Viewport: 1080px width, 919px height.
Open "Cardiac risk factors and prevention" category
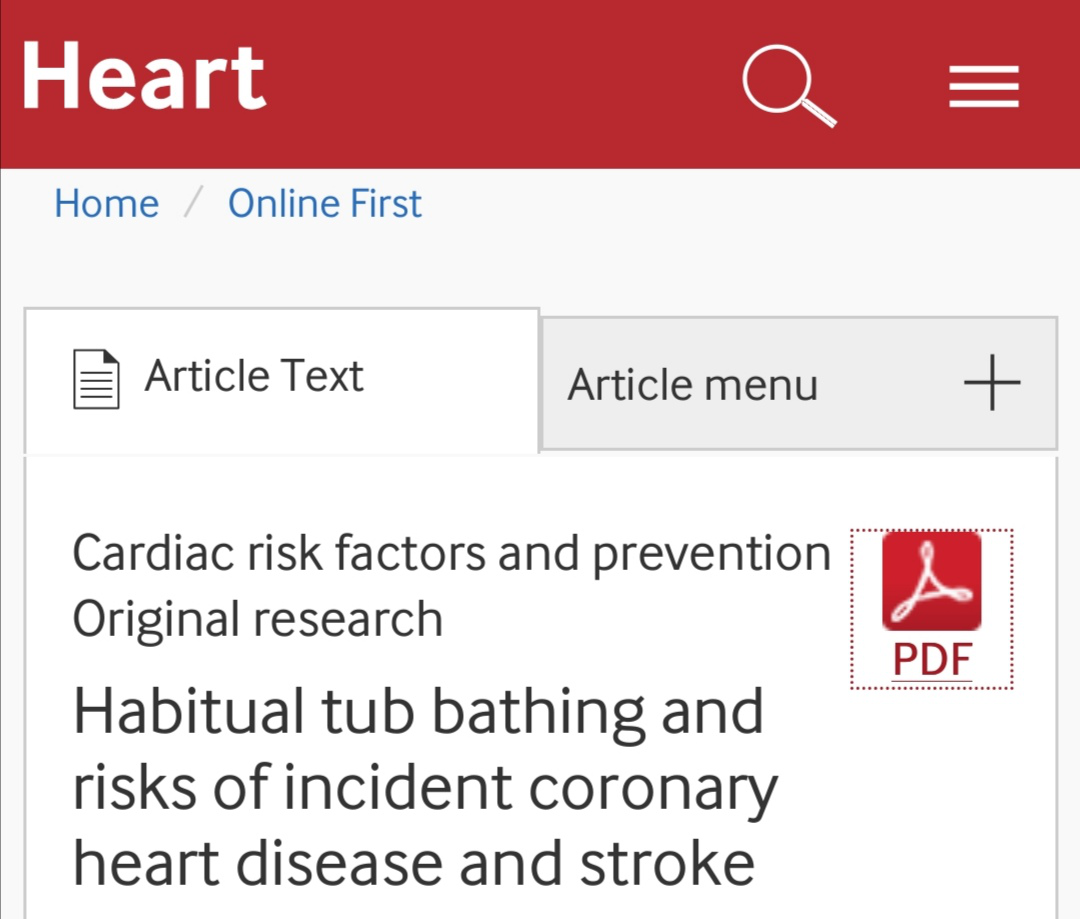(451, 553)
